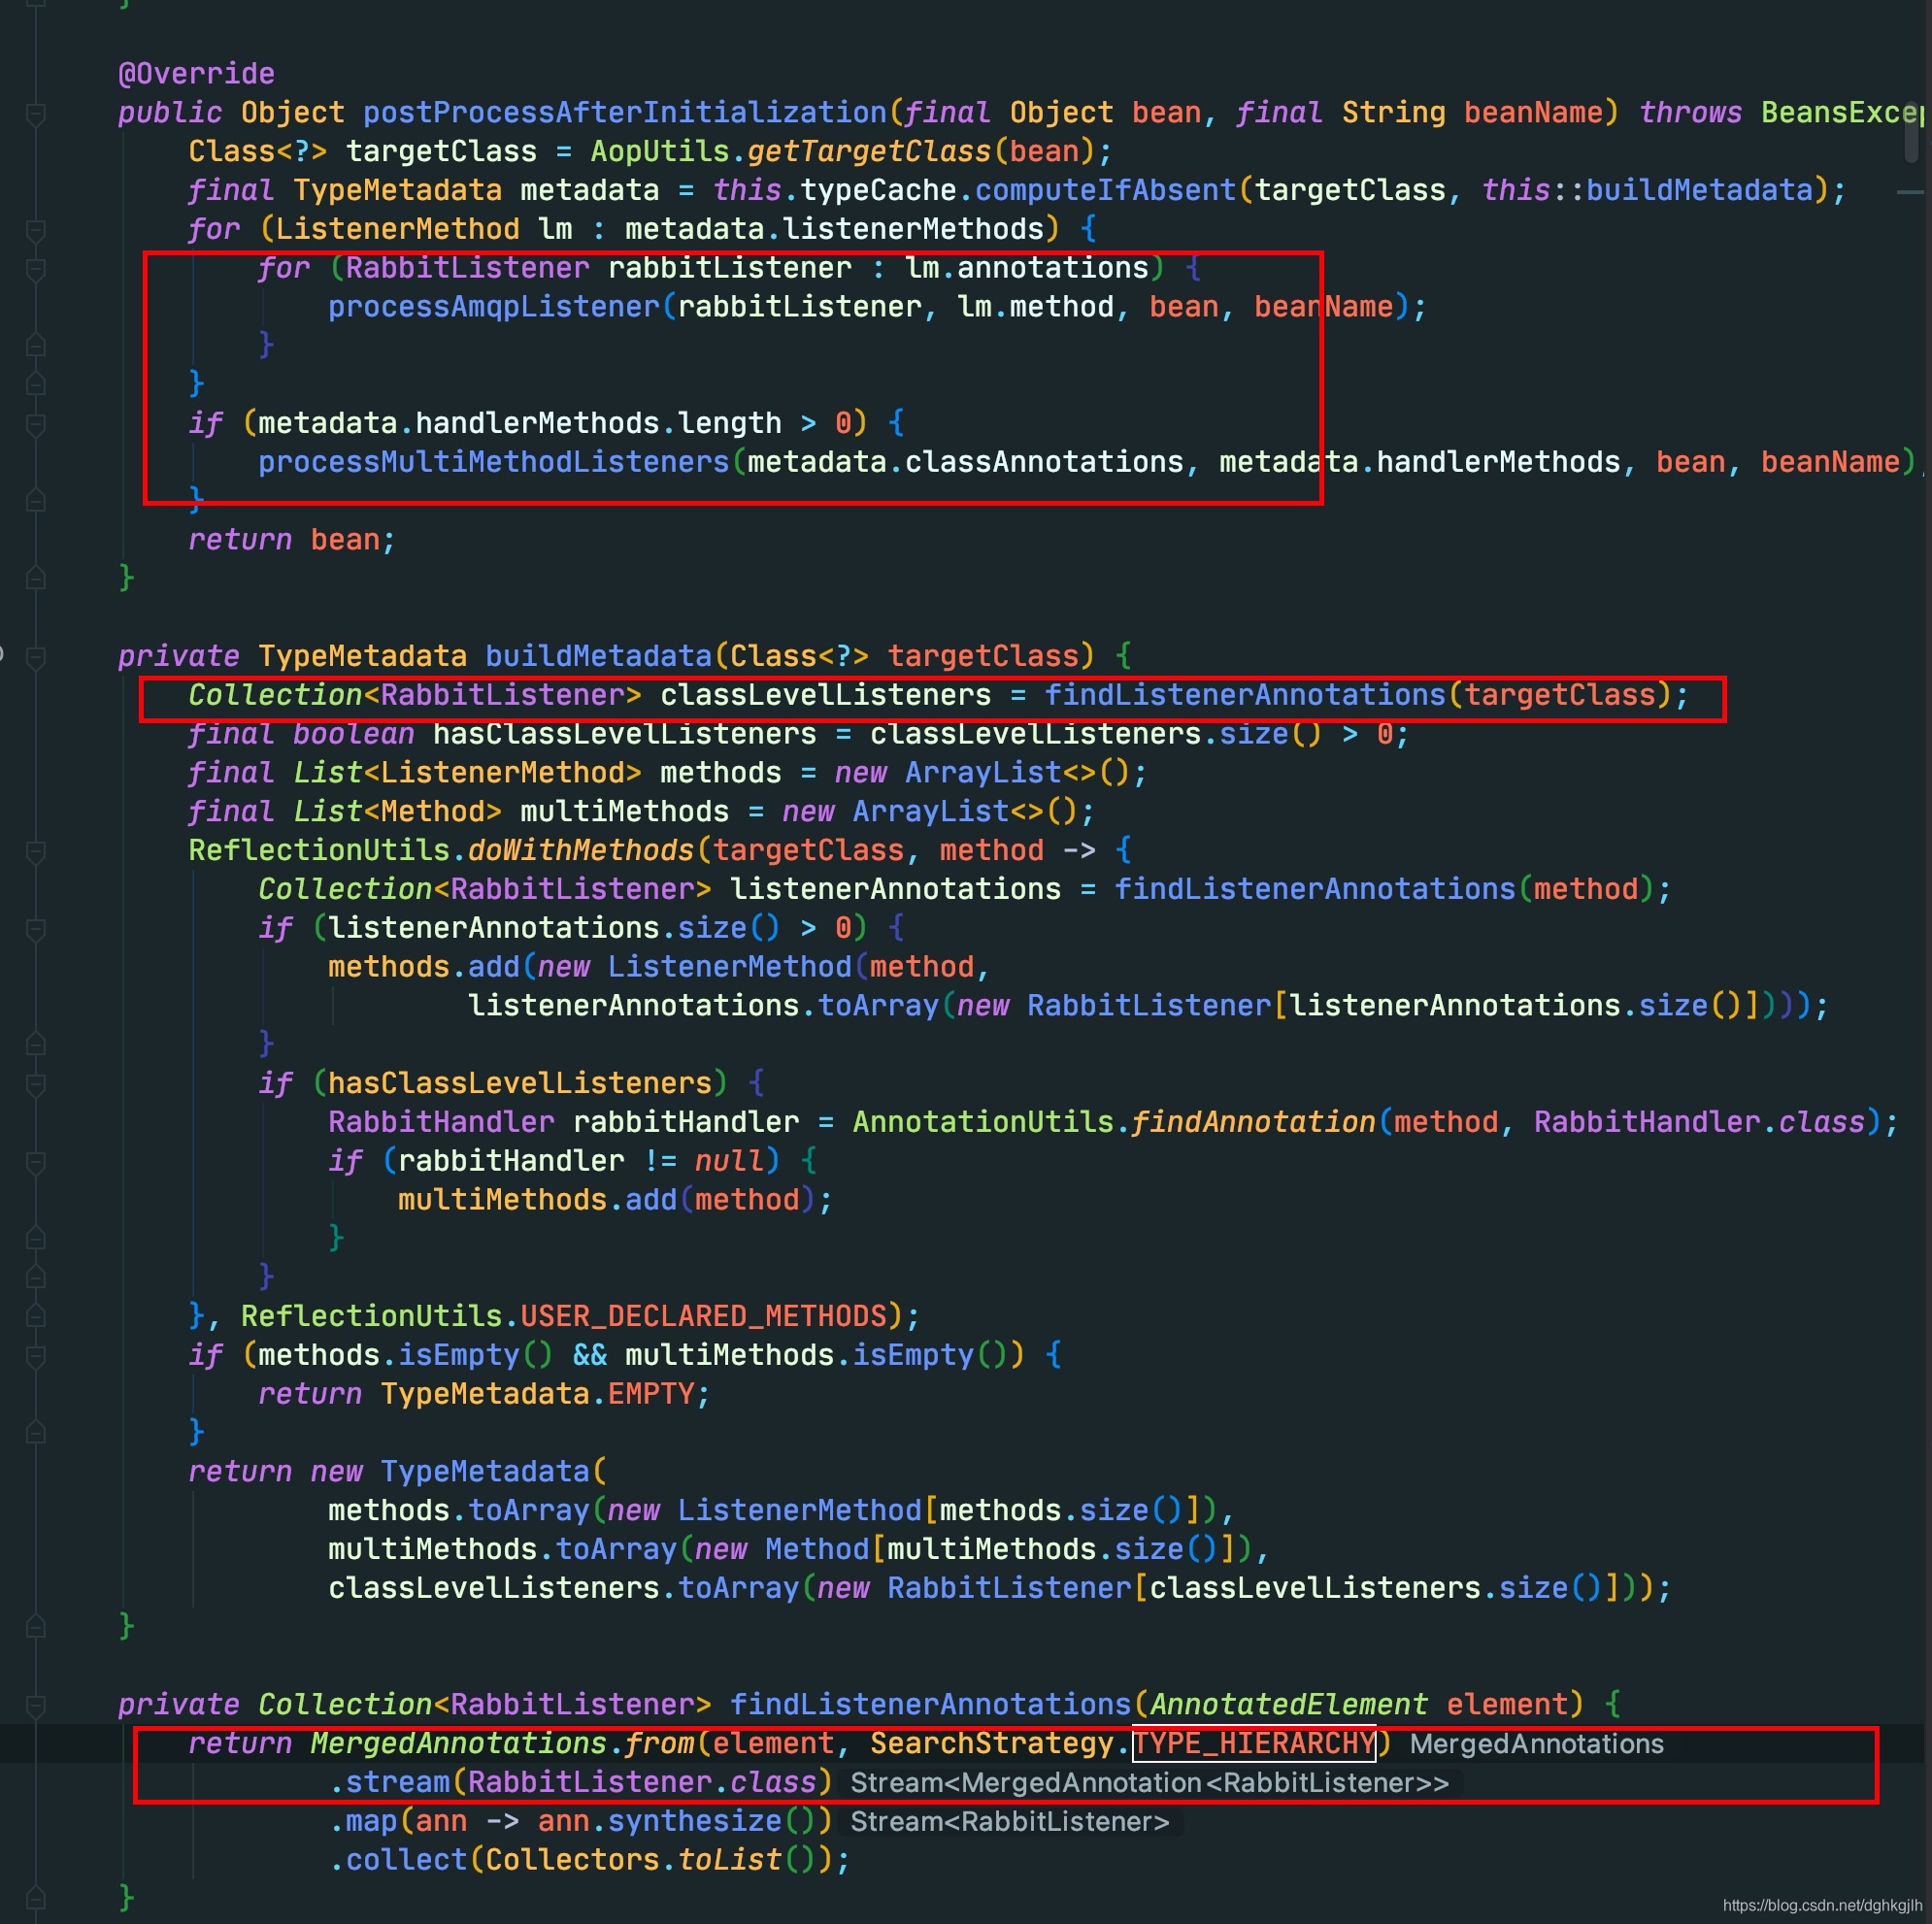Click the Stream<RabbitListener> inlay hint

point(1010,1822)
